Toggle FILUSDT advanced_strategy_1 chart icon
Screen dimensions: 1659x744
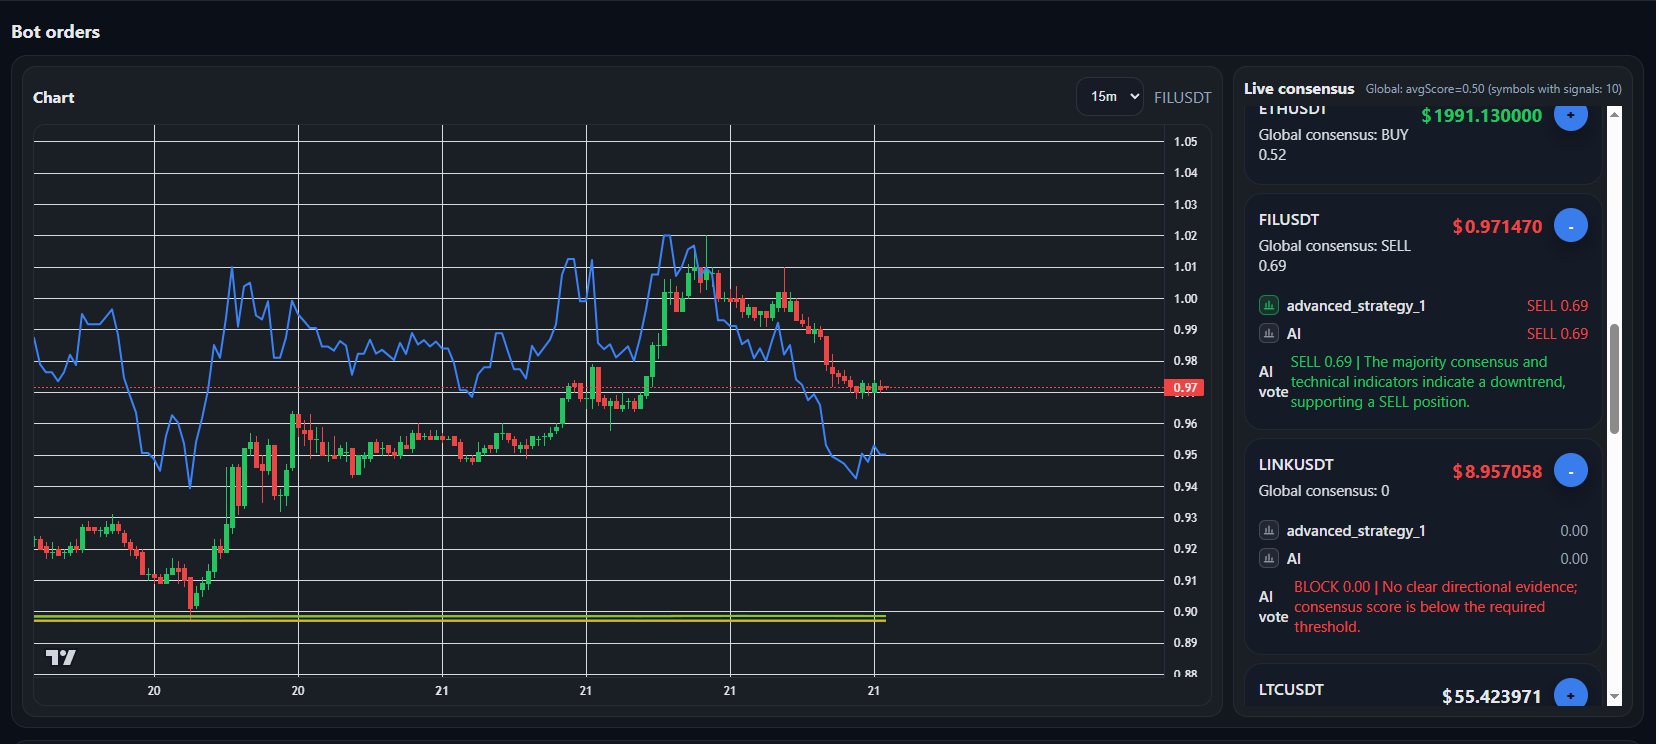click(1269, 306)
